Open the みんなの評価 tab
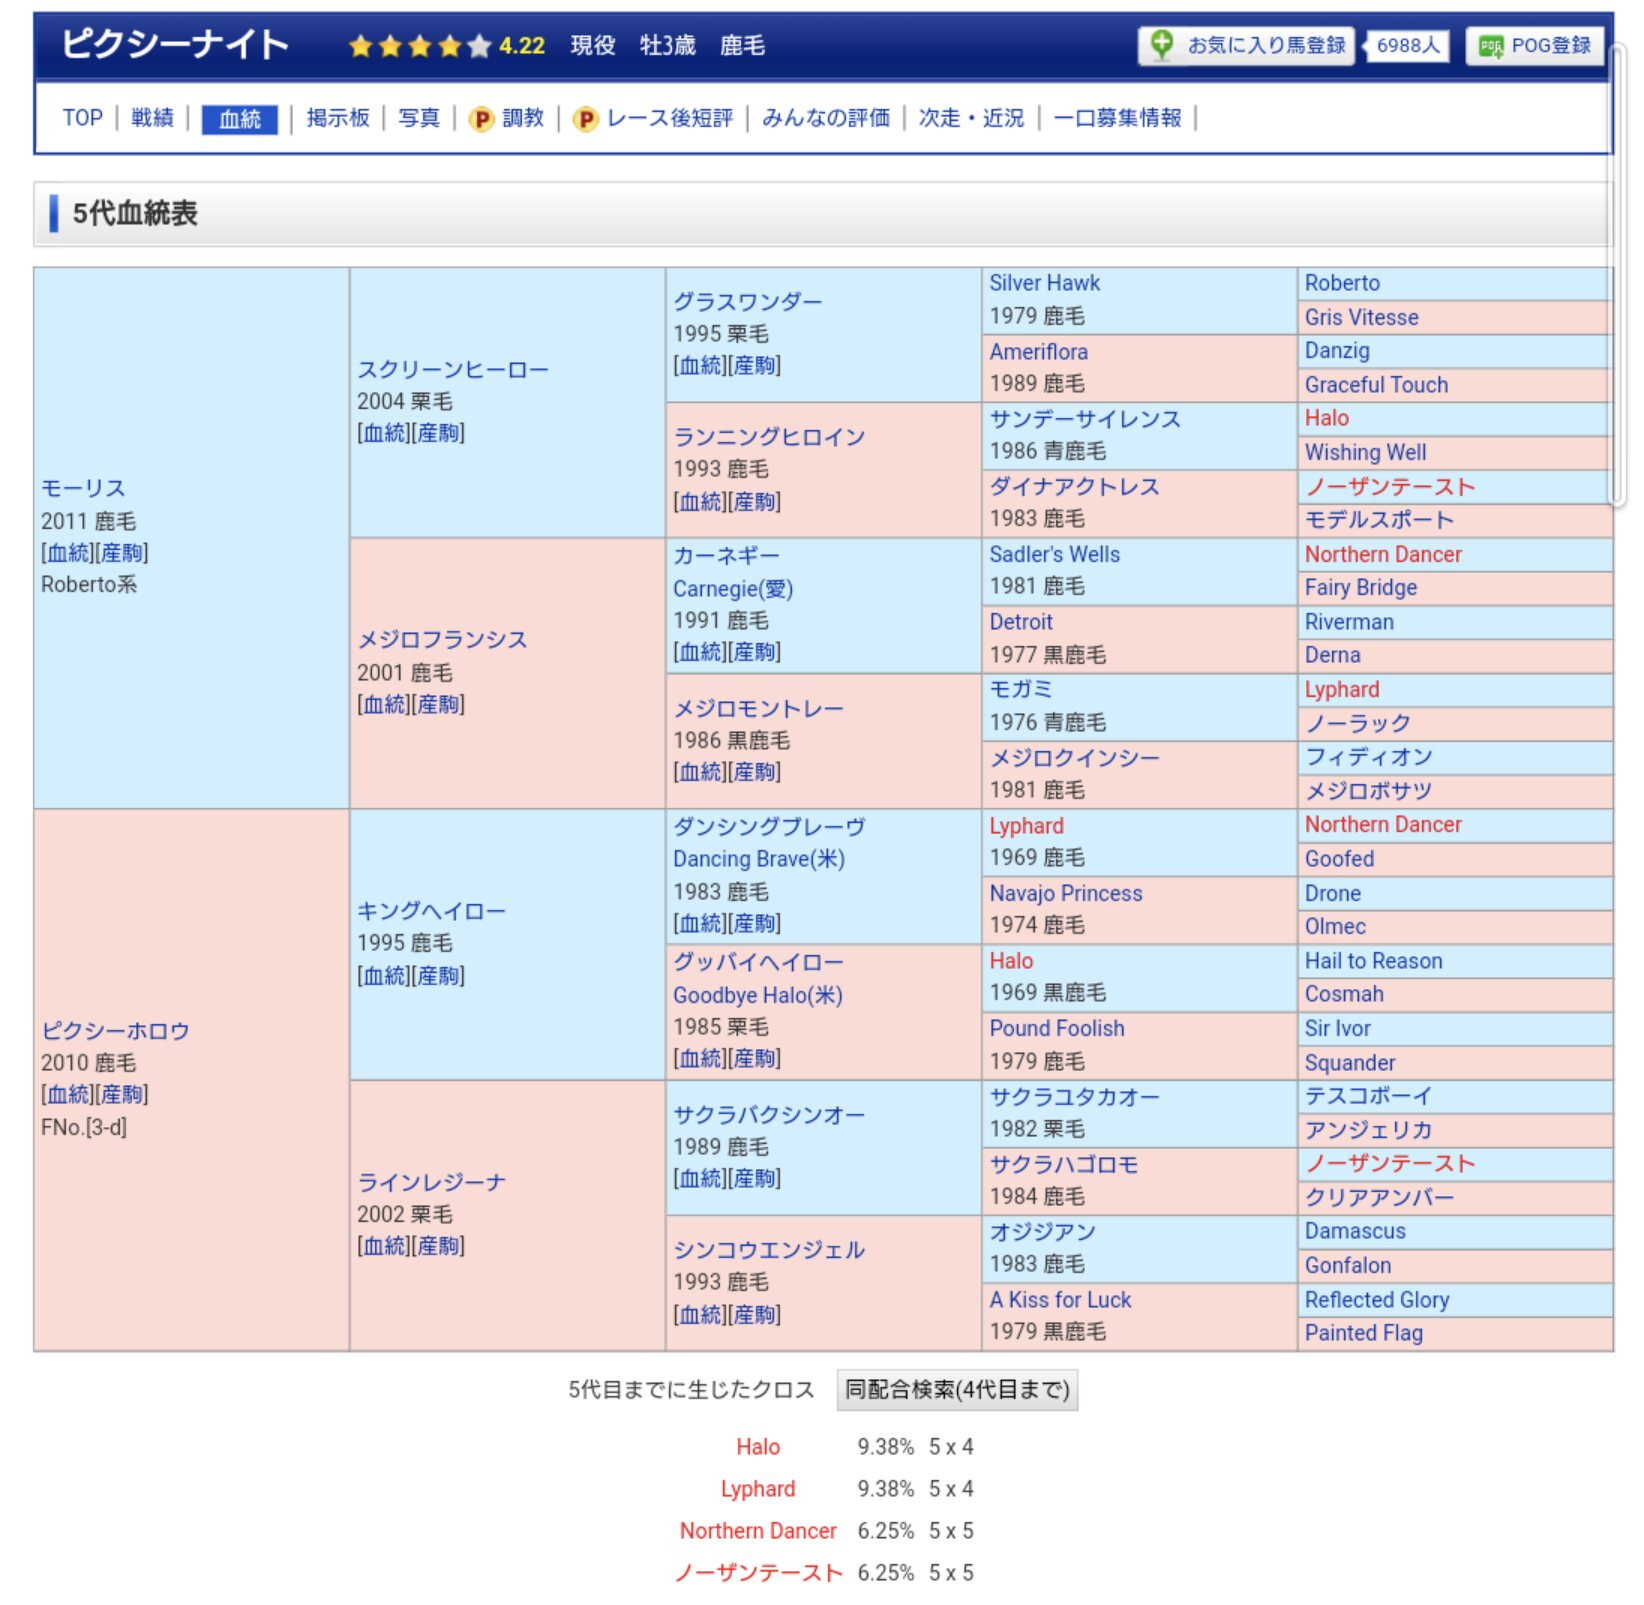Viewport: 1644px width, 1605px height. tap(826, 118)
